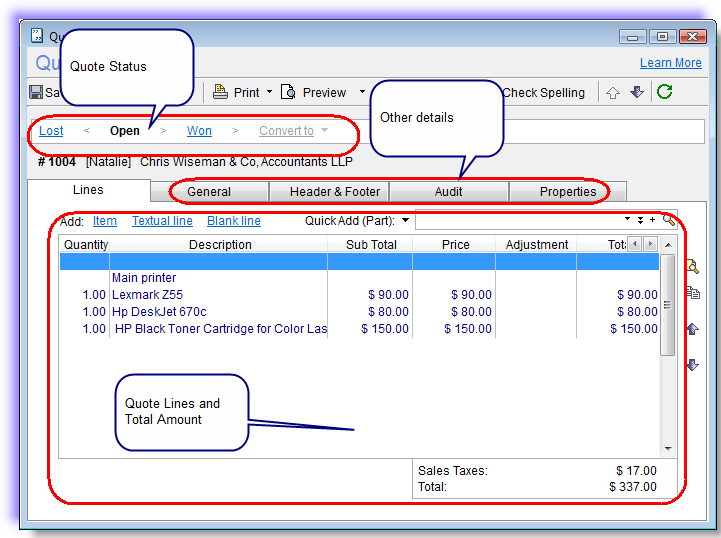Mark quote as Lost
The height and width of the screenshot is (538, 721).
[x=51, y=131]
